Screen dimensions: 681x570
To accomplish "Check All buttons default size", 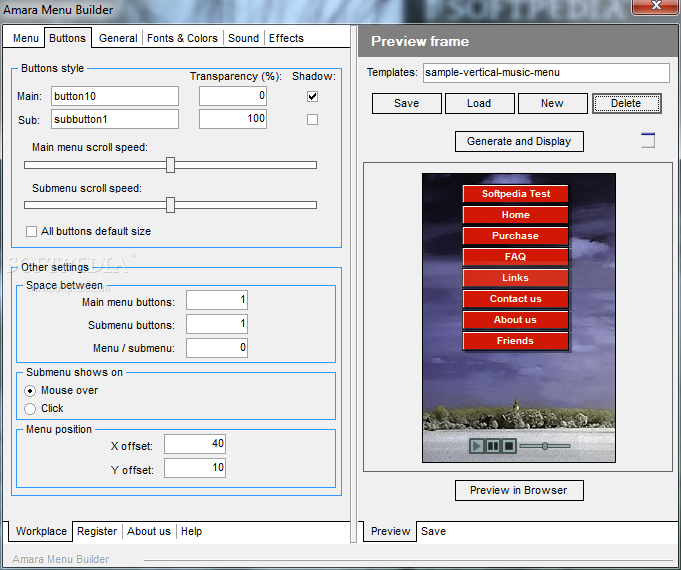I will tap(31, 231).
